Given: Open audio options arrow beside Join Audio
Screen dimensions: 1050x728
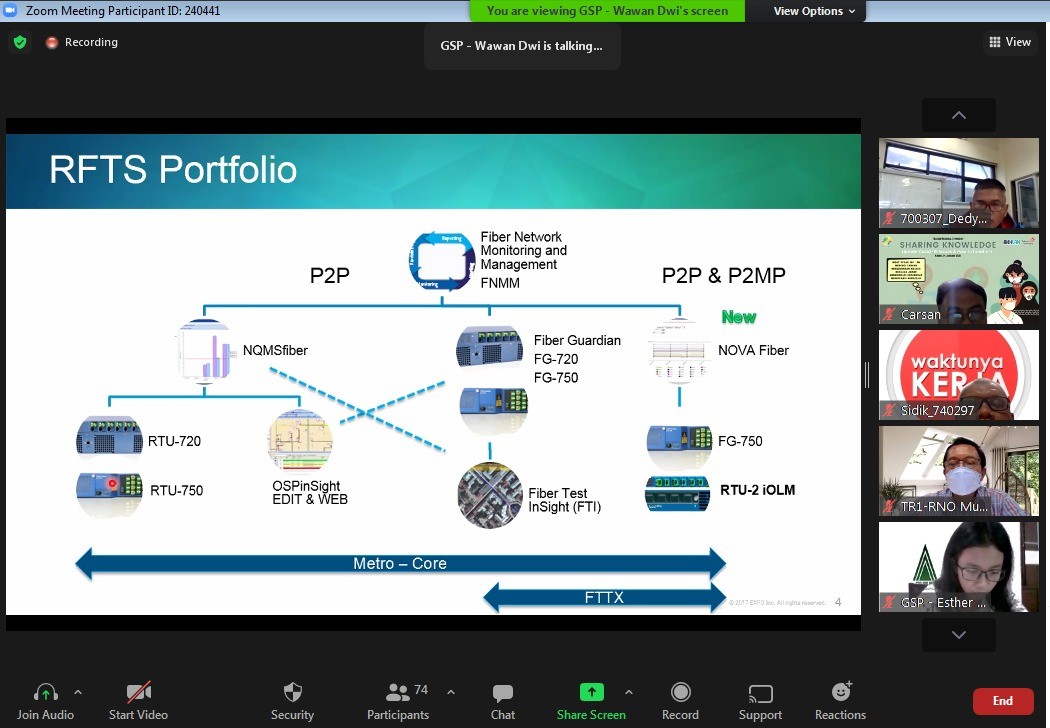Looking at the screenshot, I should (x=78, y=692).
